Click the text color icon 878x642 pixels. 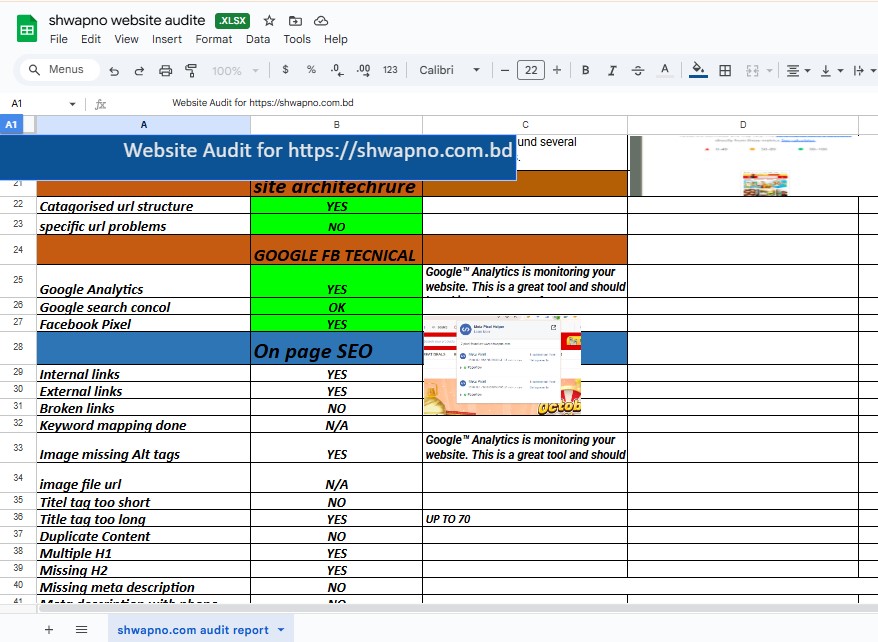tap(665, 70)
